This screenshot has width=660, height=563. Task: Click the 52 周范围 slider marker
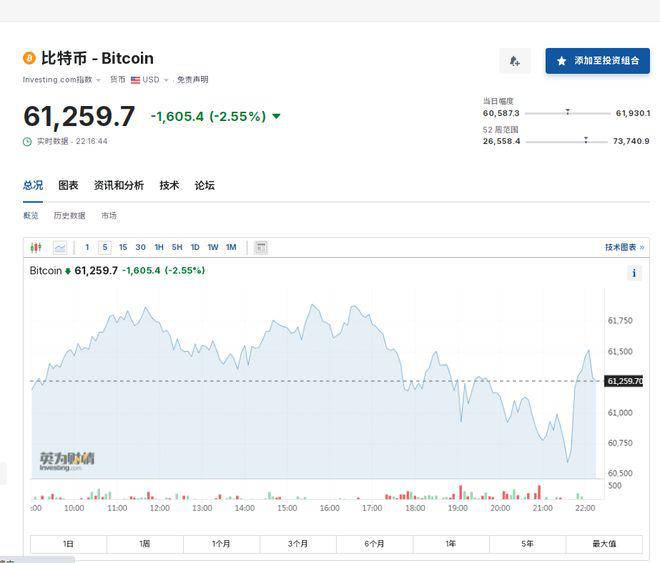tap(585, 140)
